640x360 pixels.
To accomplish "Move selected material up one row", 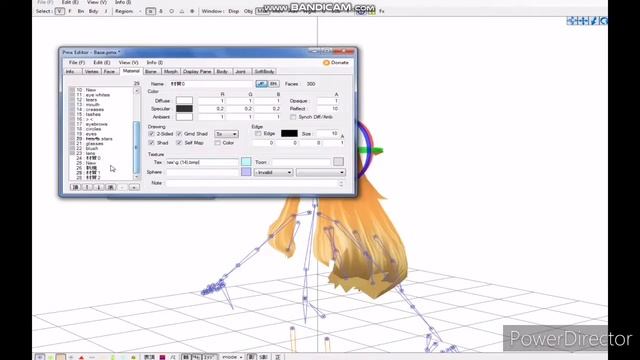I will (x=87, y=187).
